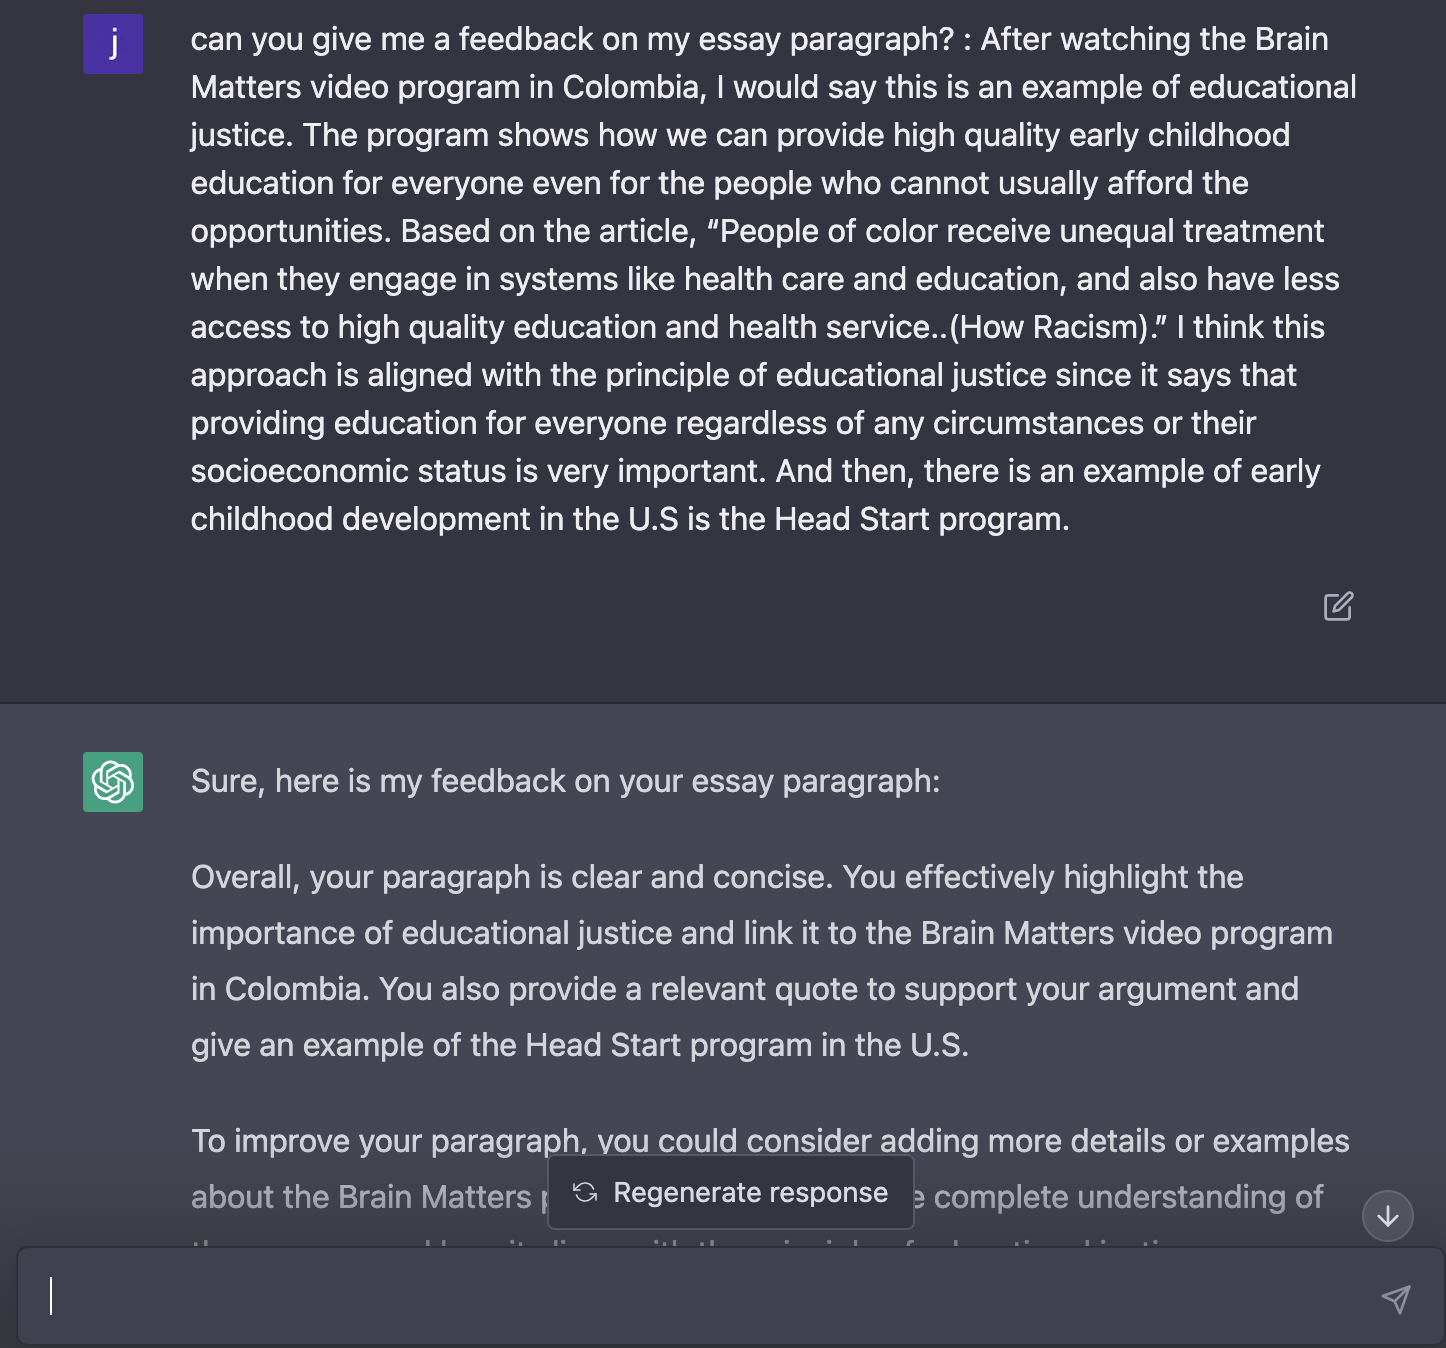This screenshot has height=1348, width=1446.
Task: Click the scroll-to-bottom down arrow button
Action: tap(1388, 1216)
